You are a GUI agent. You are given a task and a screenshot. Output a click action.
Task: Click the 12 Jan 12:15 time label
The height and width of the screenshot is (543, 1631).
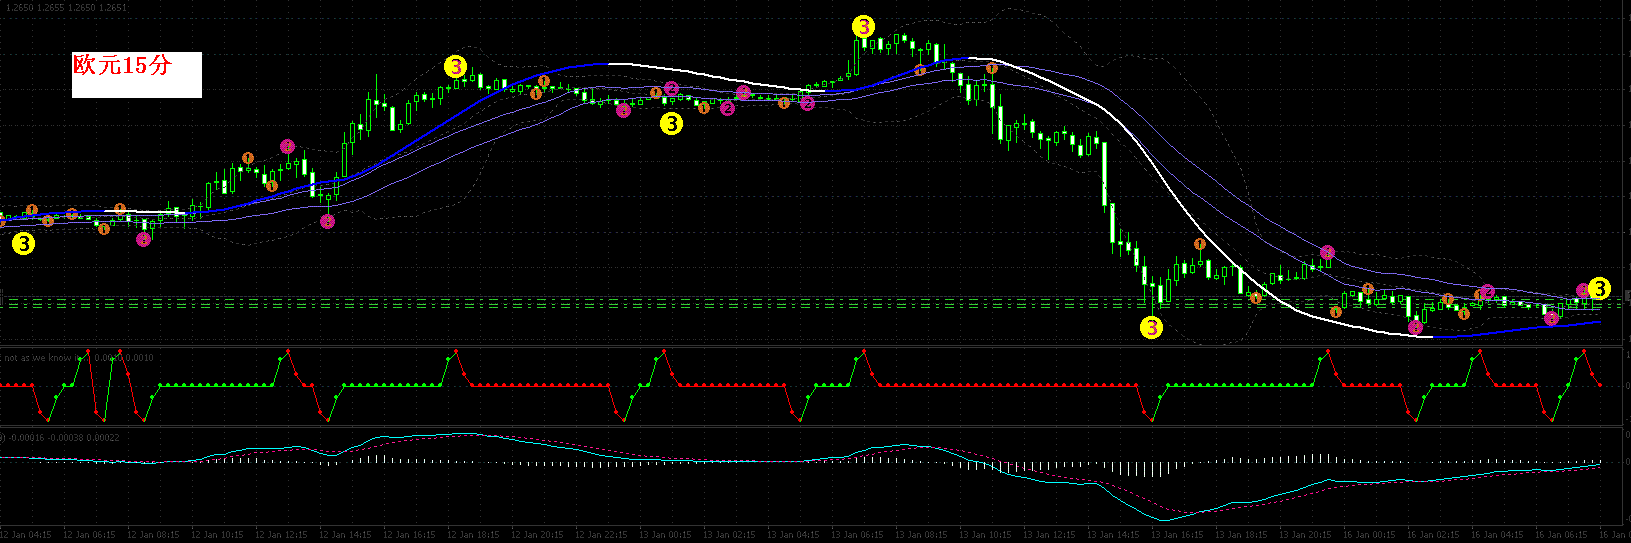pos(281,535)
